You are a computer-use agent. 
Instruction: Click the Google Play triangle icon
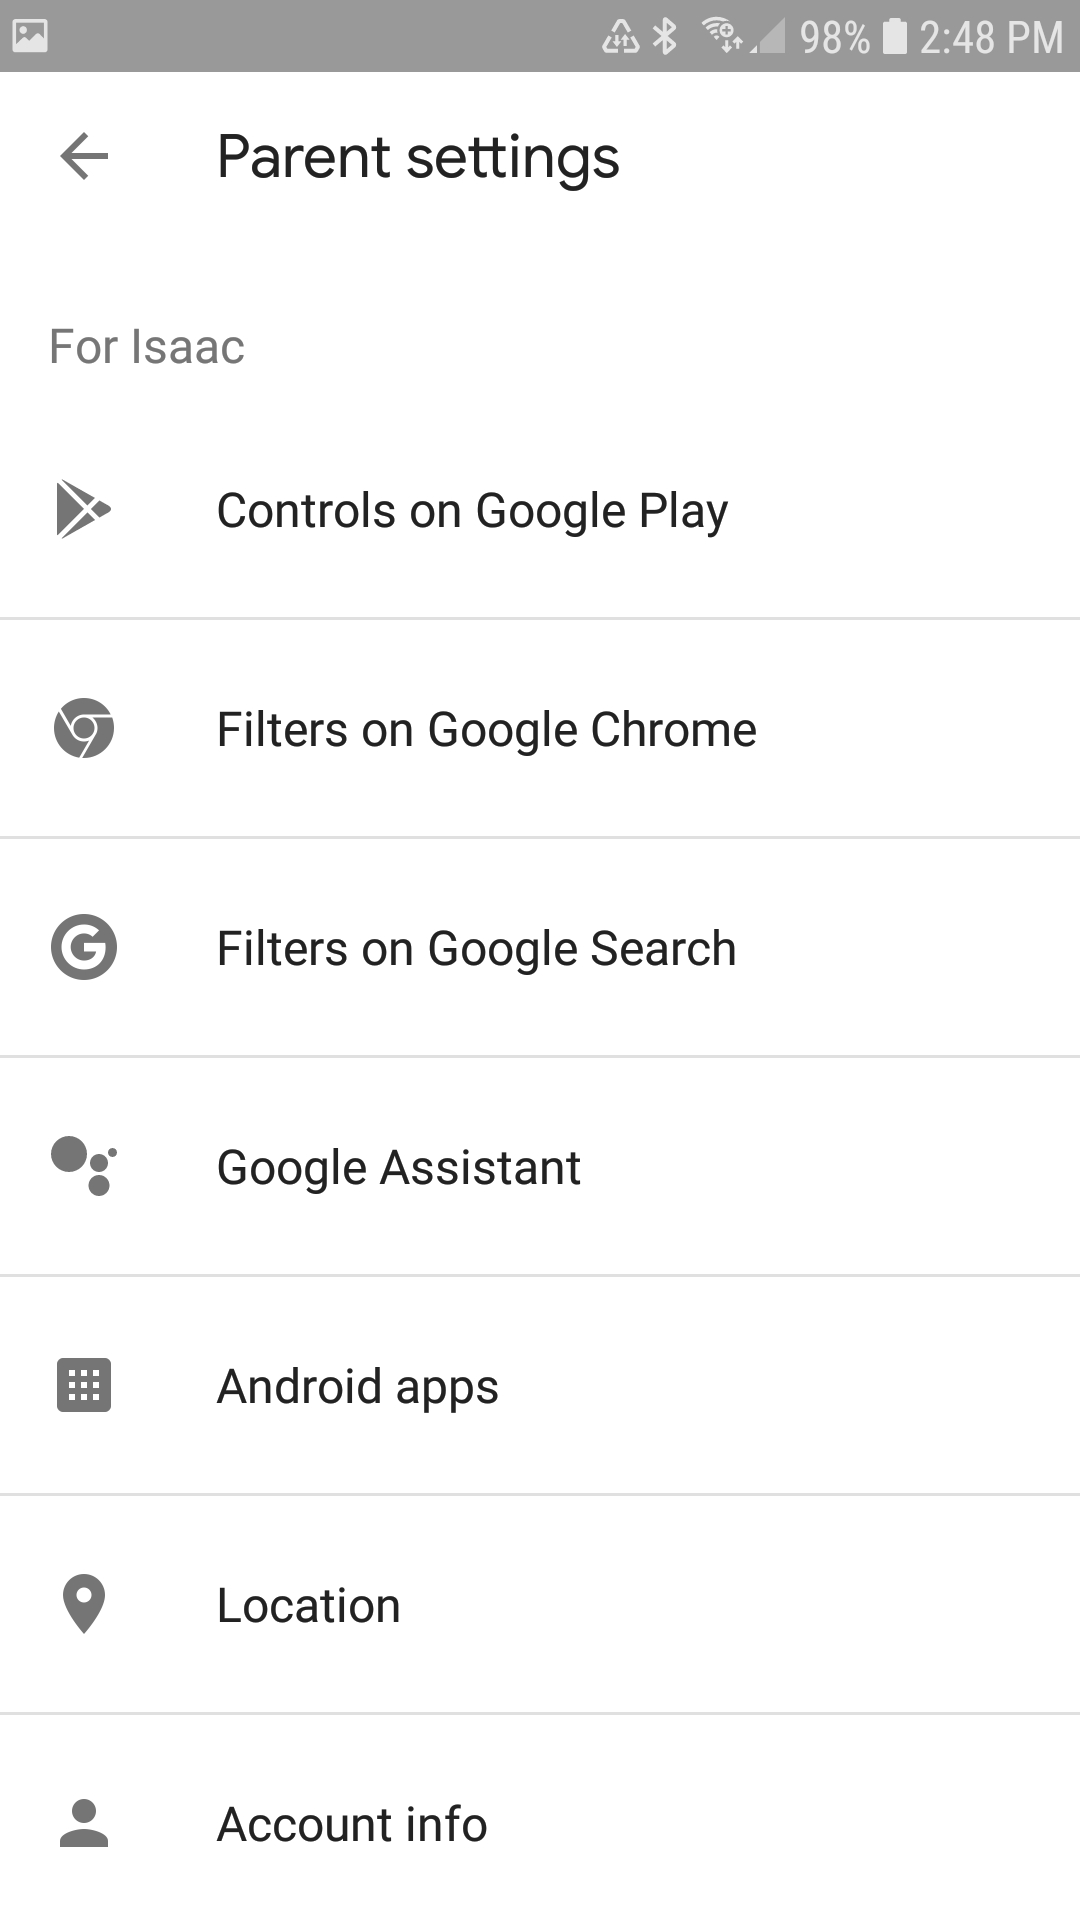click(83, 510)
